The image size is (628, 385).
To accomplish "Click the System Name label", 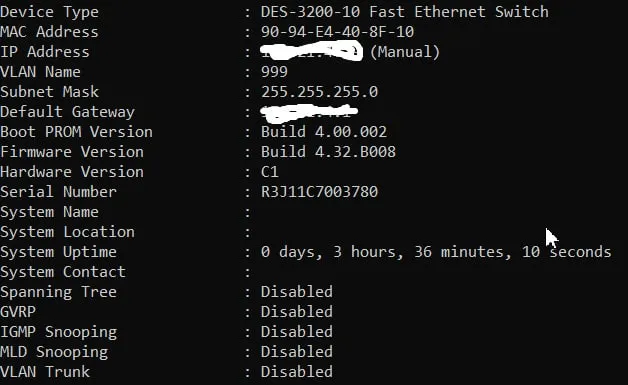I will click(49, 212).
